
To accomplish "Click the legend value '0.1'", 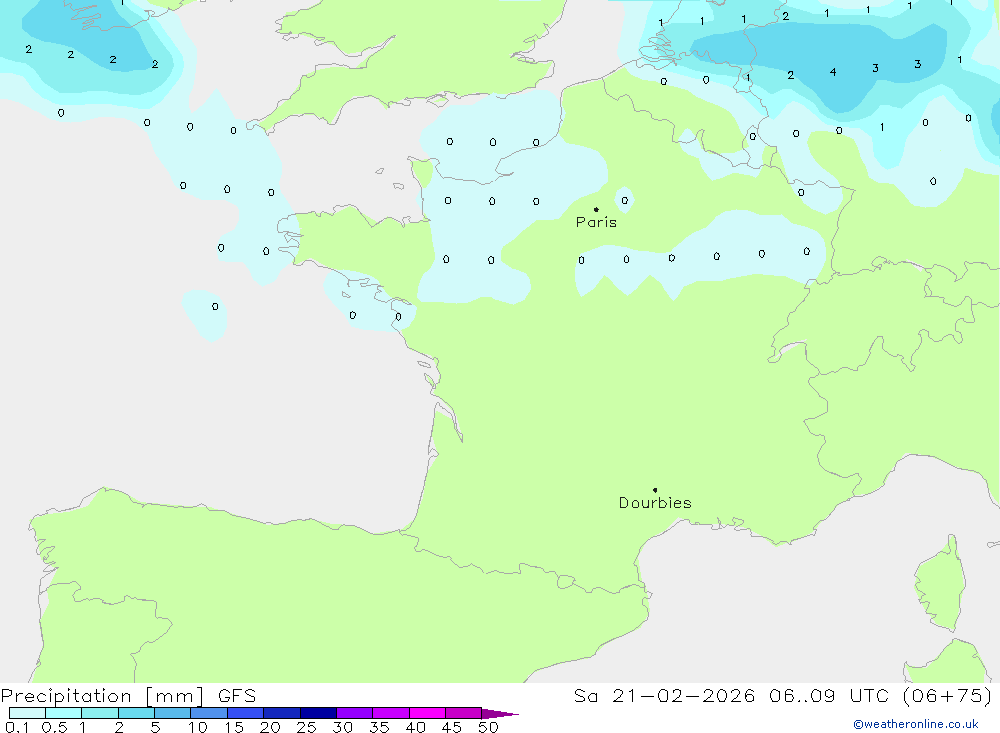I will (17, 727).
